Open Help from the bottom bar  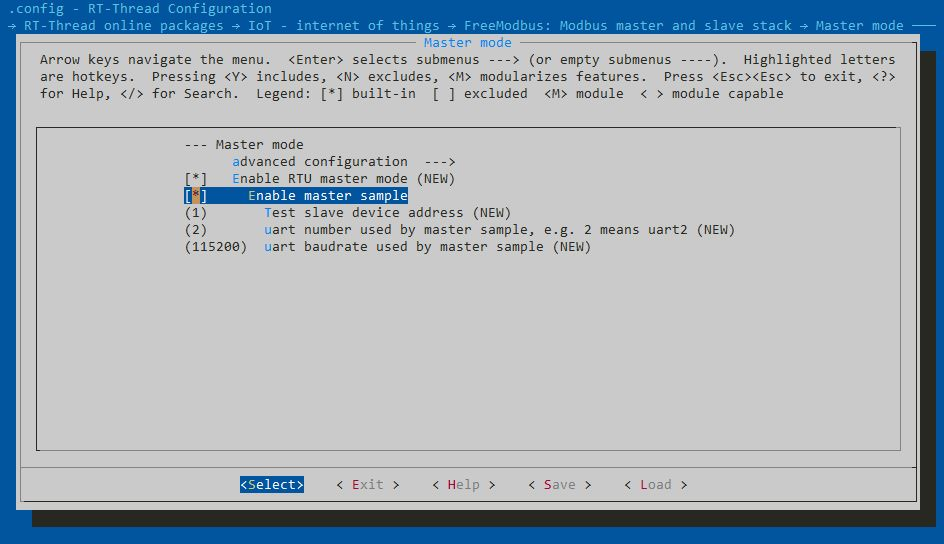click(x=464, y=484)
